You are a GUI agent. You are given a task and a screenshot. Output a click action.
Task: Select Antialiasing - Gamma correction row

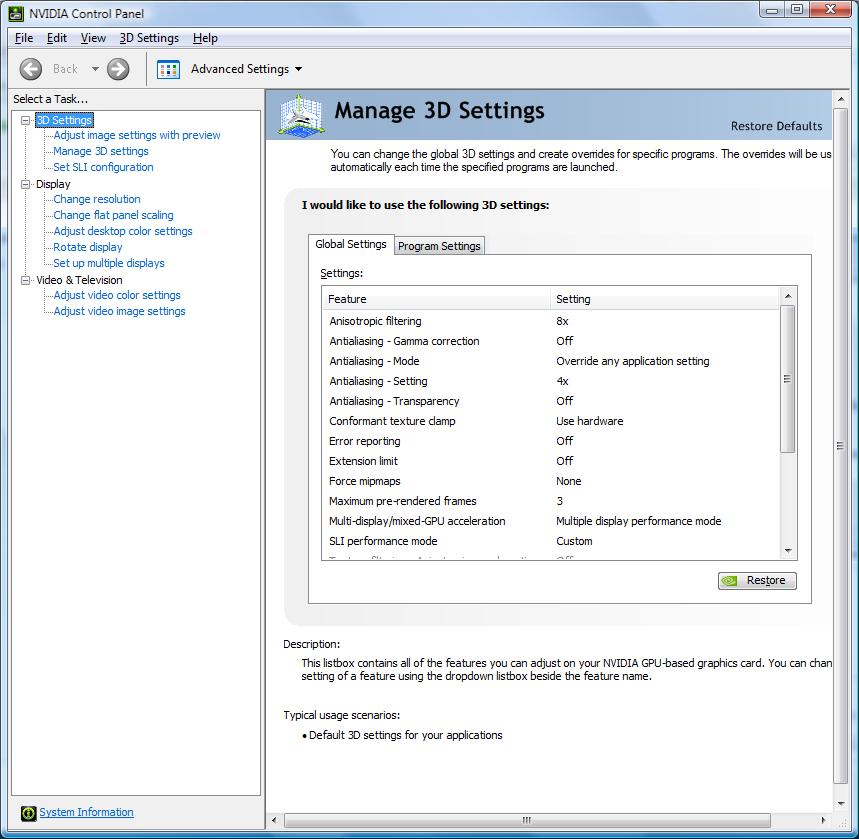pyautogui.click(x=551, y=341)
